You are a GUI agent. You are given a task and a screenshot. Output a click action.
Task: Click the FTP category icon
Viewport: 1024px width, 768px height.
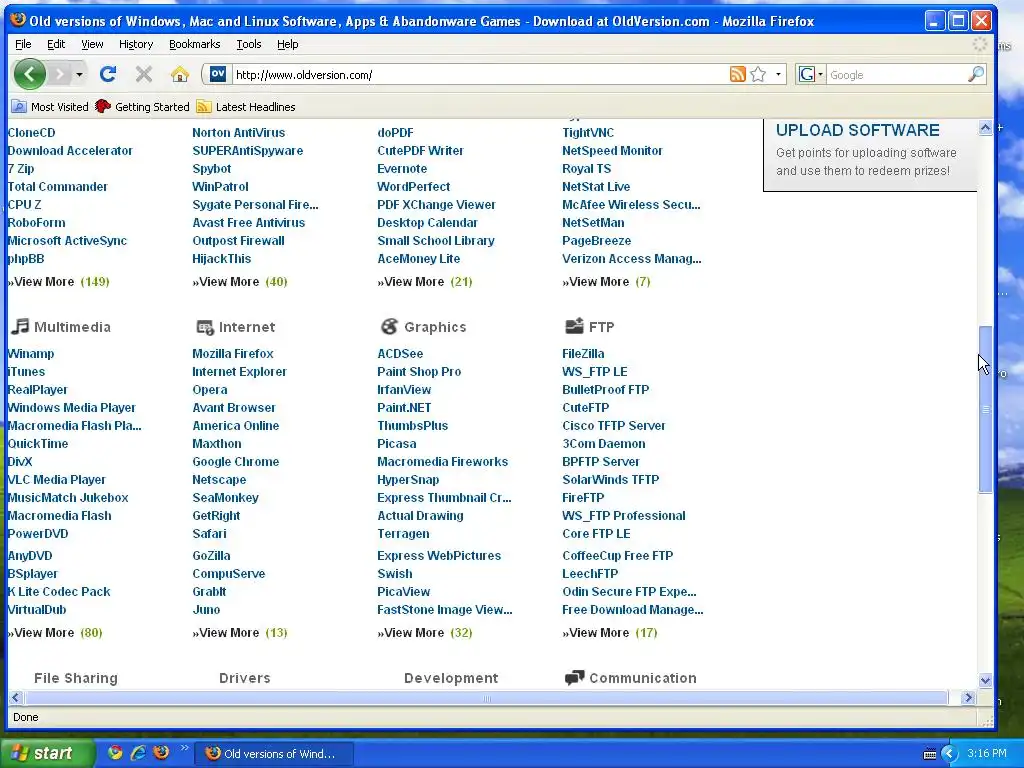coord(574,325)
